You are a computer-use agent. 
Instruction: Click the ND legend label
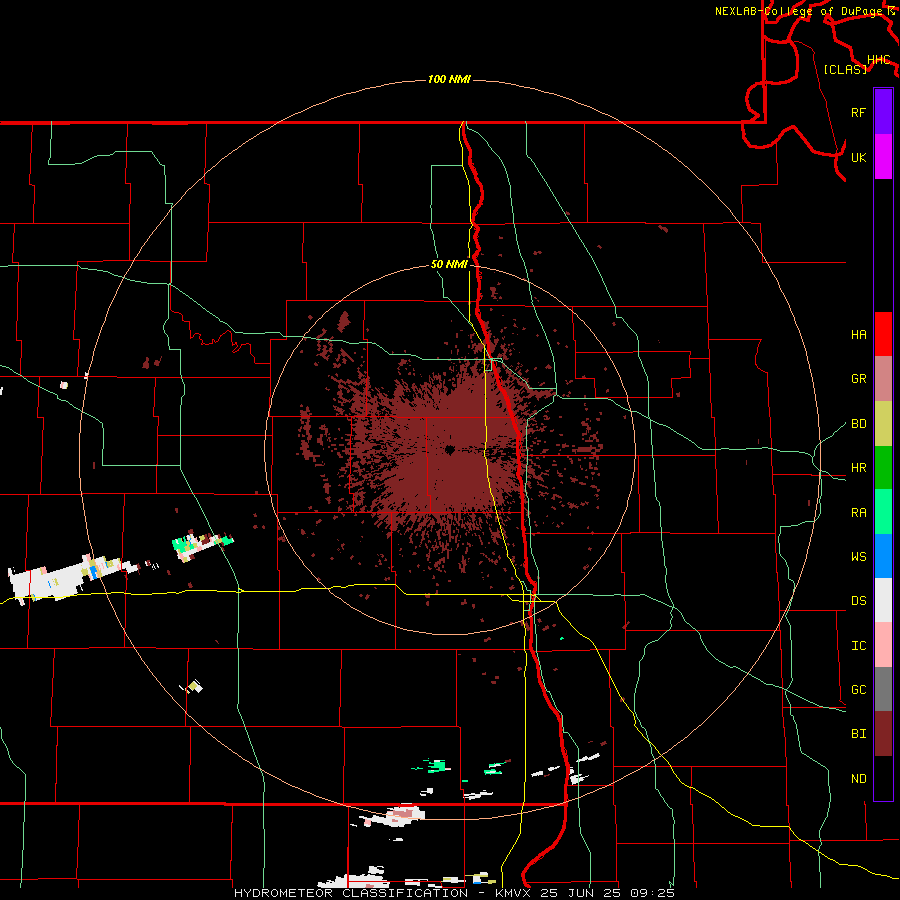pos(859,779)
